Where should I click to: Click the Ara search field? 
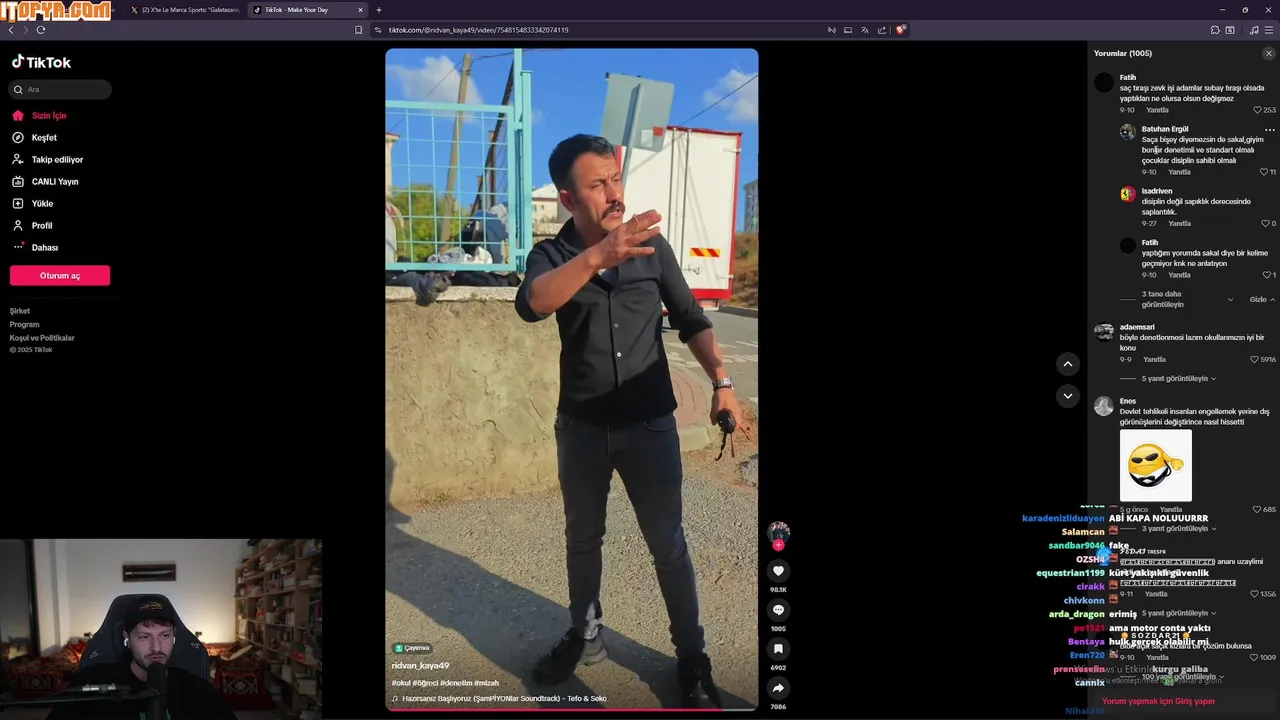pyautogui.click(x=60, y=89)
